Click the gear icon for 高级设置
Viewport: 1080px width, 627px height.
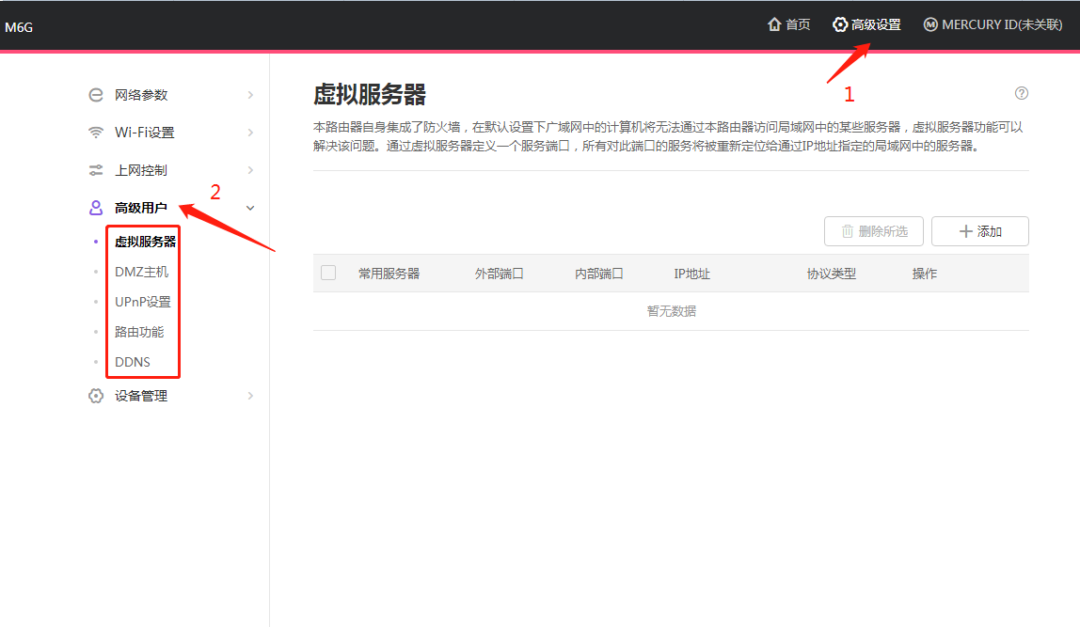[x=840, y=25]
